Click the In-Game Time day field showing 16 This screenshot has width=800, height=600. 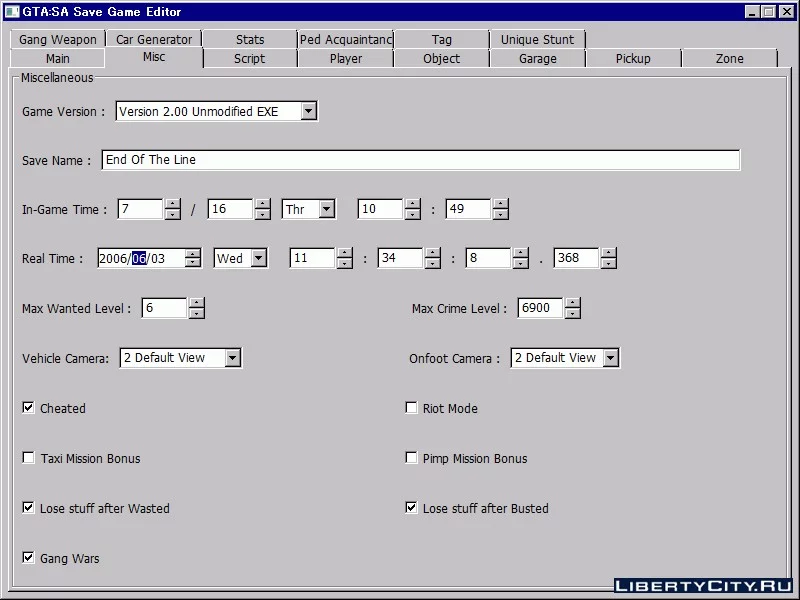point(230,209)
